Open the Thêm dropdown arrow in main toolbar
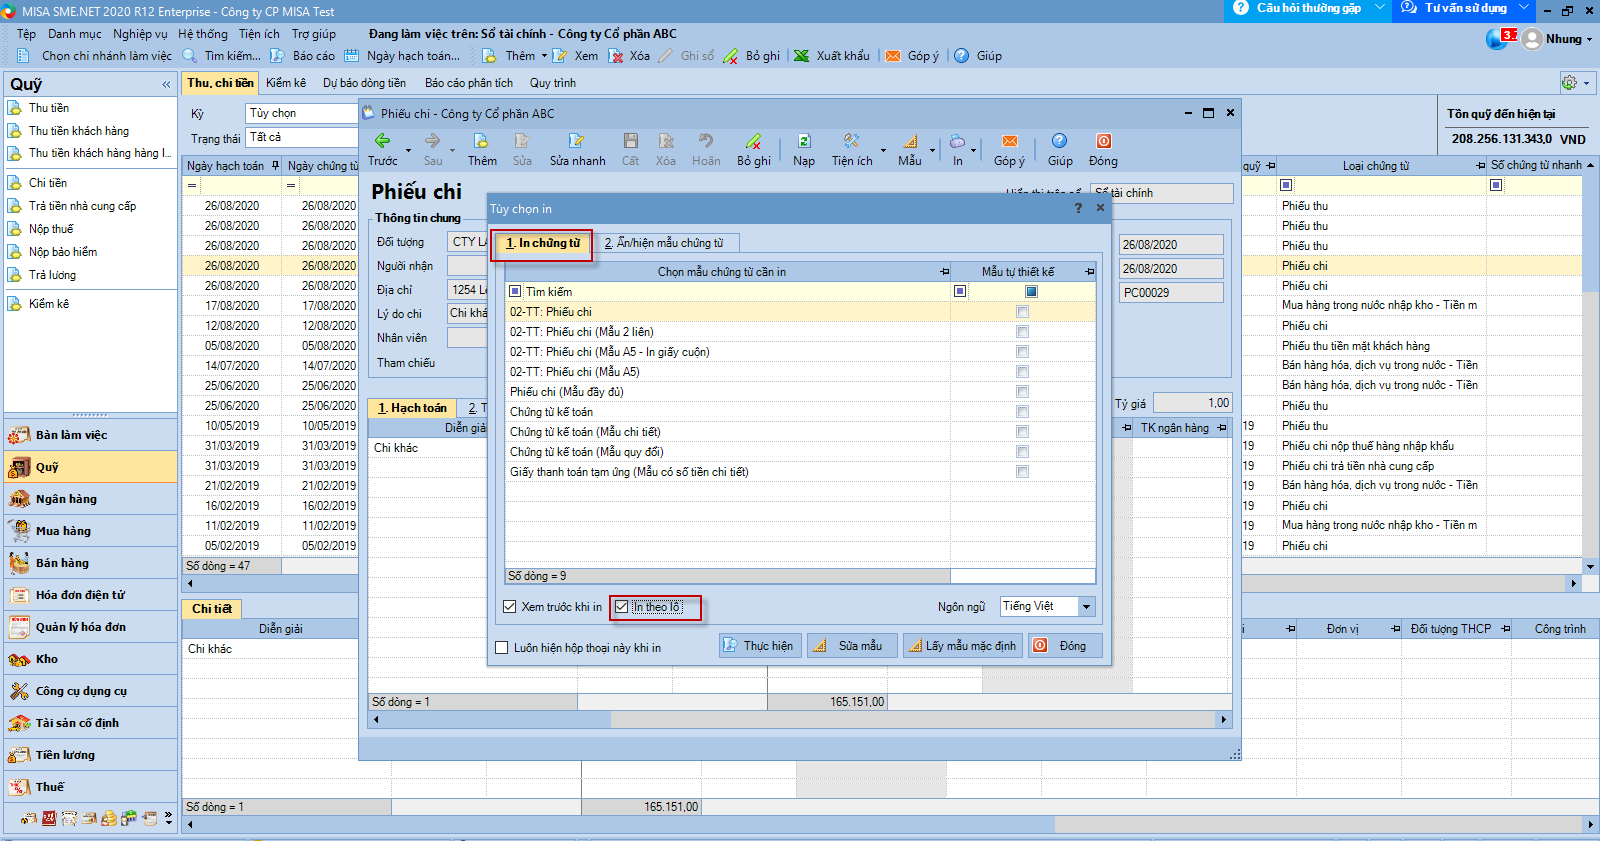 [545, 56]
